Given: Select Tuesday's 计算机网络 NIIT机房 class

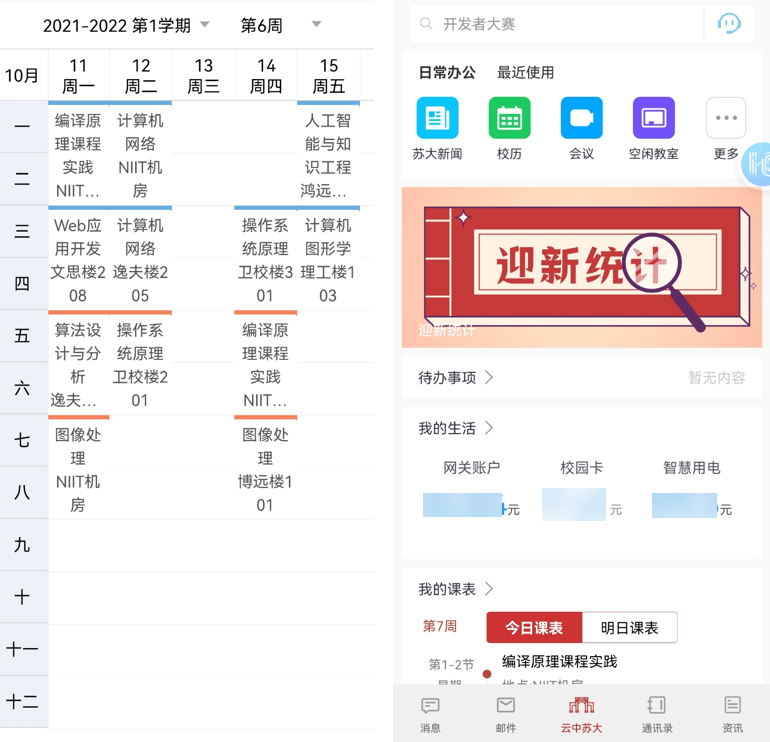Looking at the screenshot, I should (140, 154).
